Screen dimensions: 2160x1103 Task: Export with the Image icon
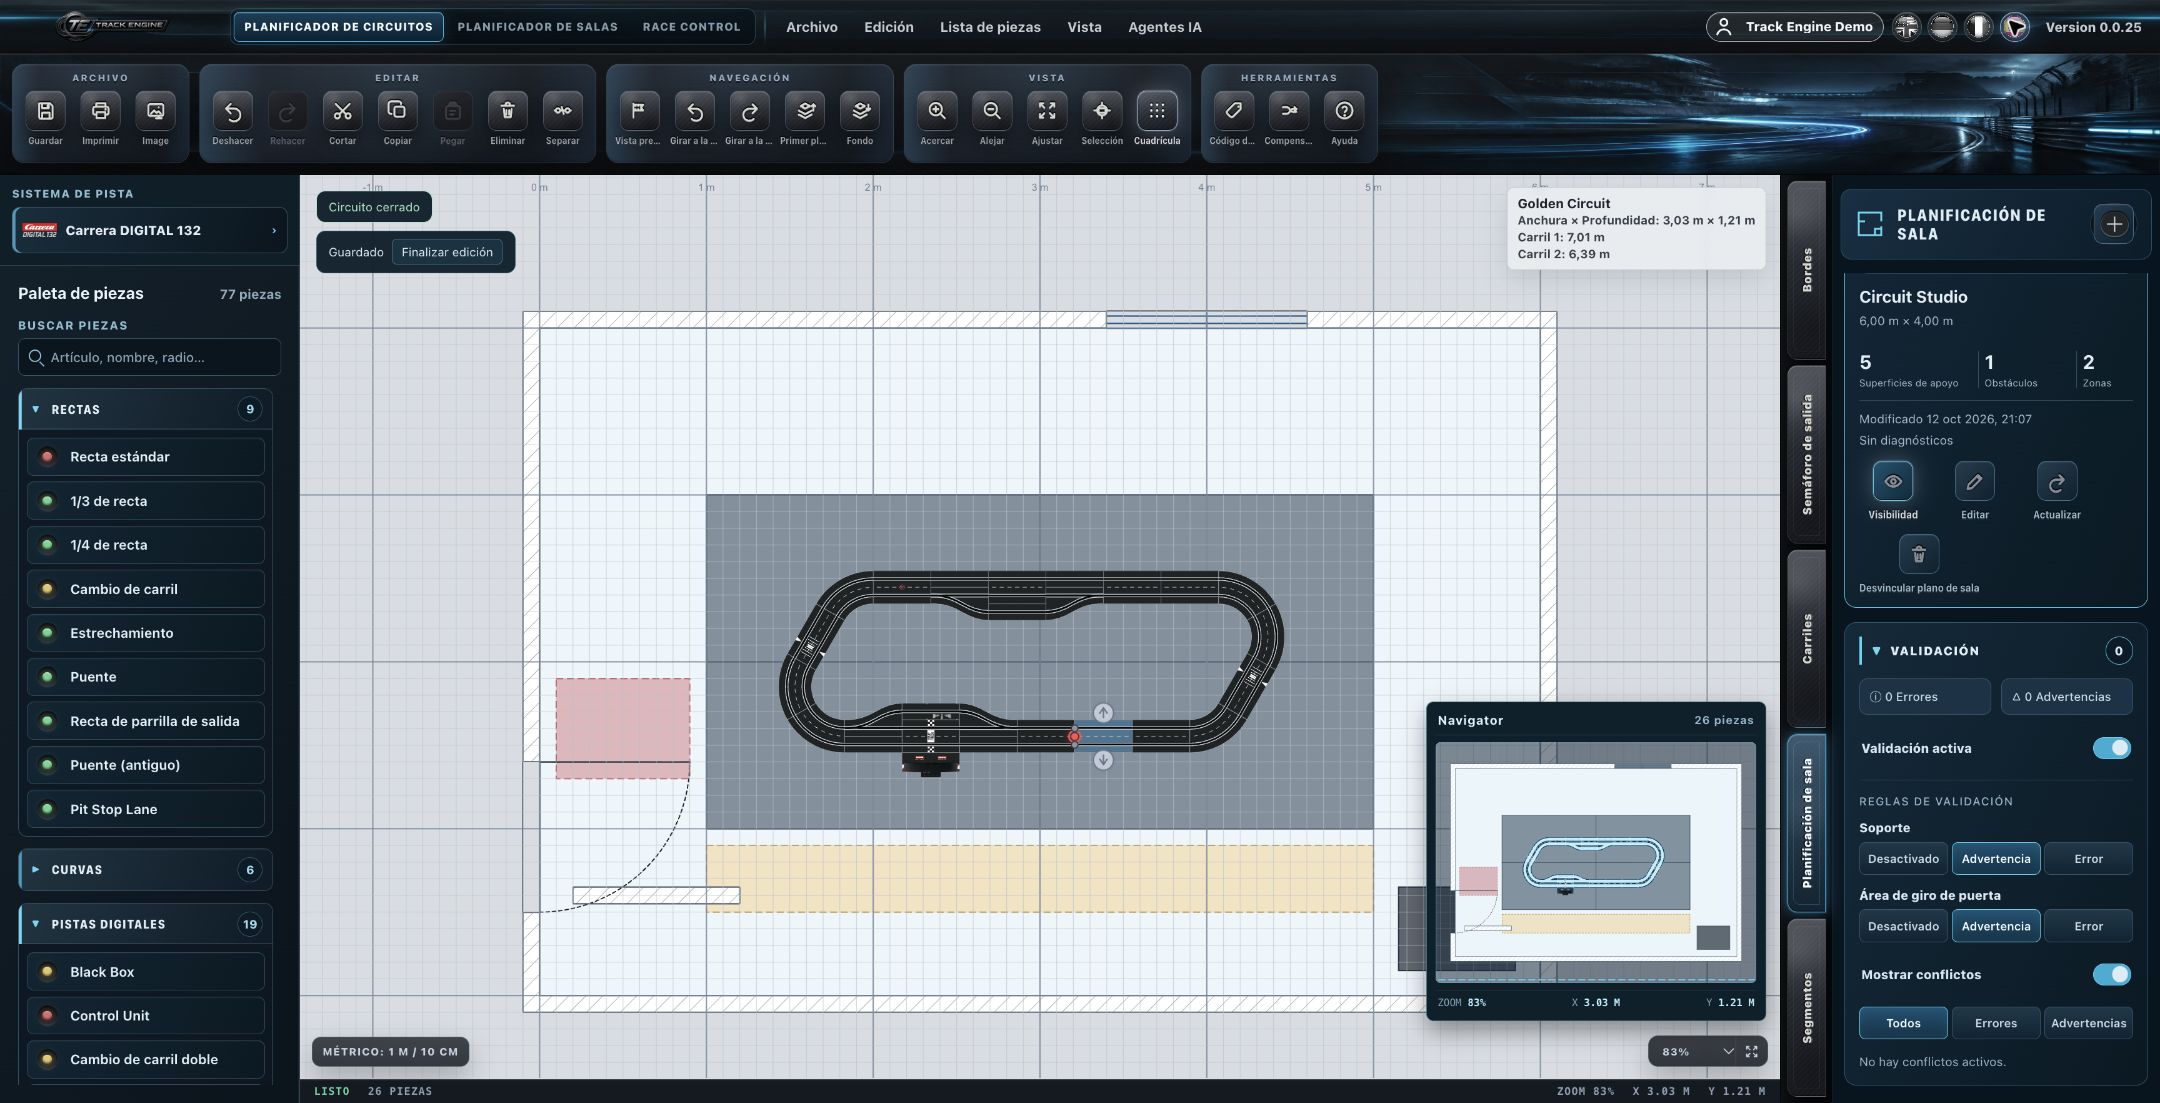point(155,111)
